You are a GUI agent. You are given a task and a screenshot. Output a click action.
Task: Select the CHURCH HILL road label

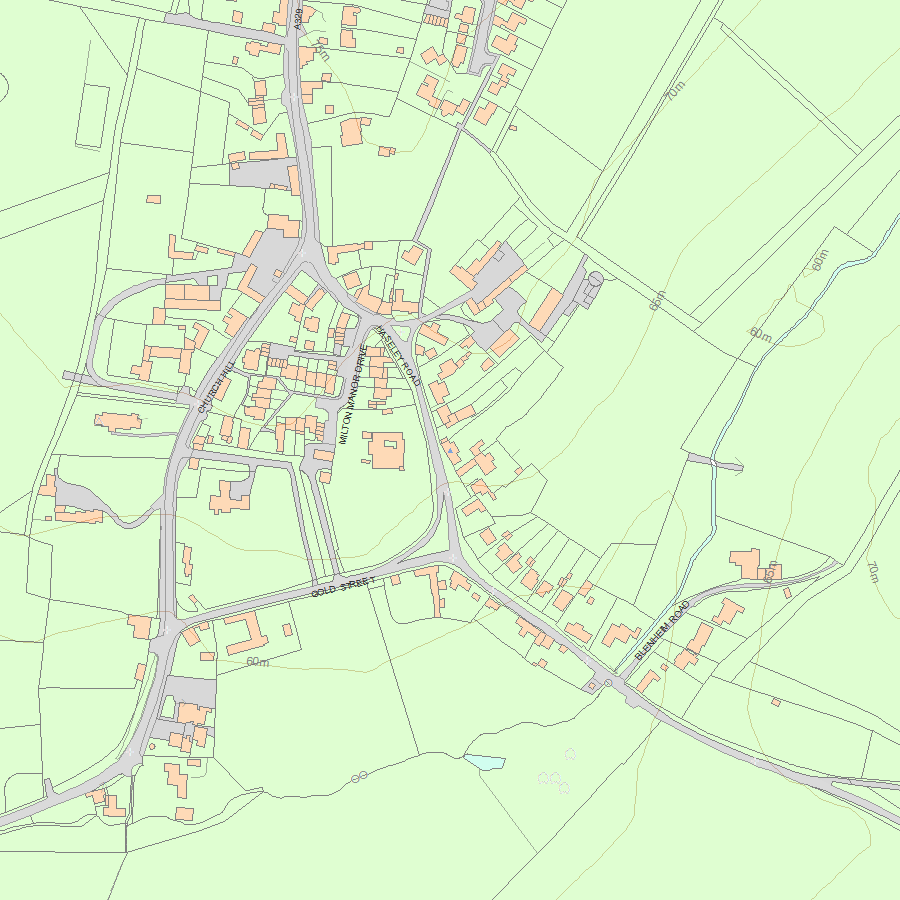[216, 387]
